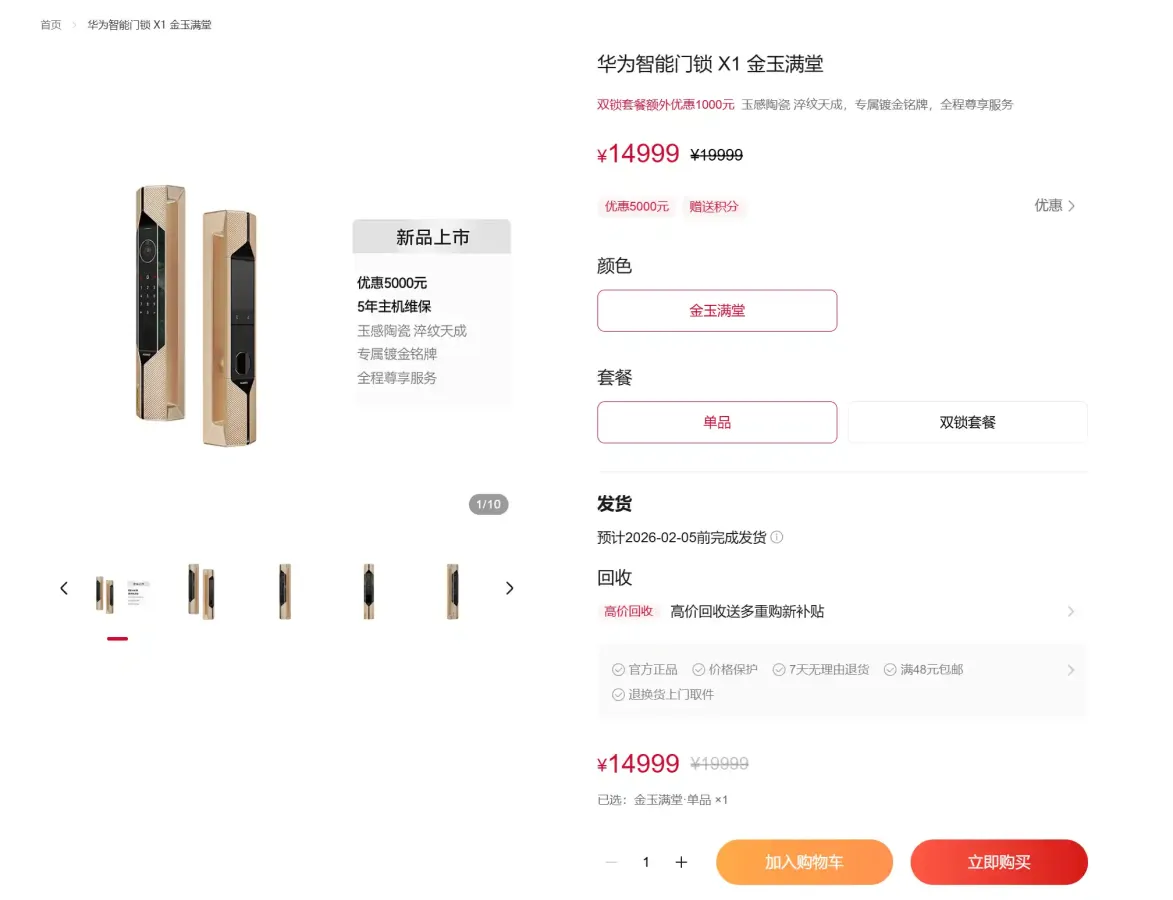
Task: Click 加入购物车 add to cart button
Action: 804,862
